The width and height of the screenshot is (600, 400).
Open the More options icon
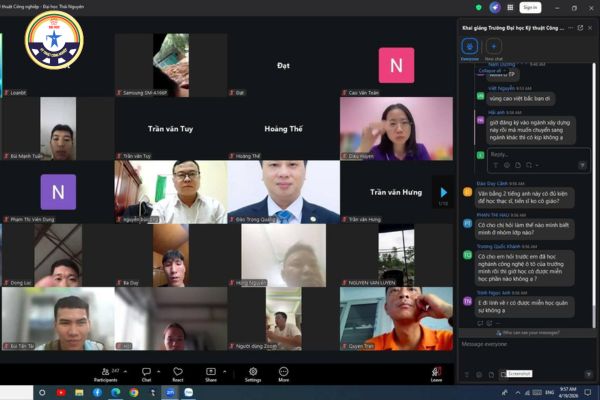(x=284, y=374)
